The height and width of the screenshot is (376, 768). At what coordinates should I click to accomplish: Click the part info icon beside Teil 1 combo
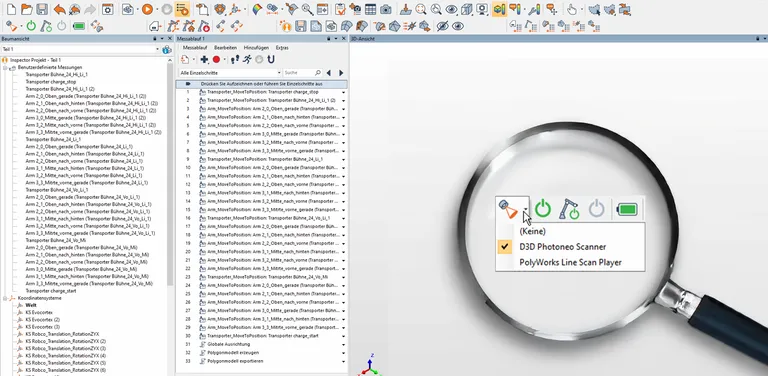click(x=167, y=49)
